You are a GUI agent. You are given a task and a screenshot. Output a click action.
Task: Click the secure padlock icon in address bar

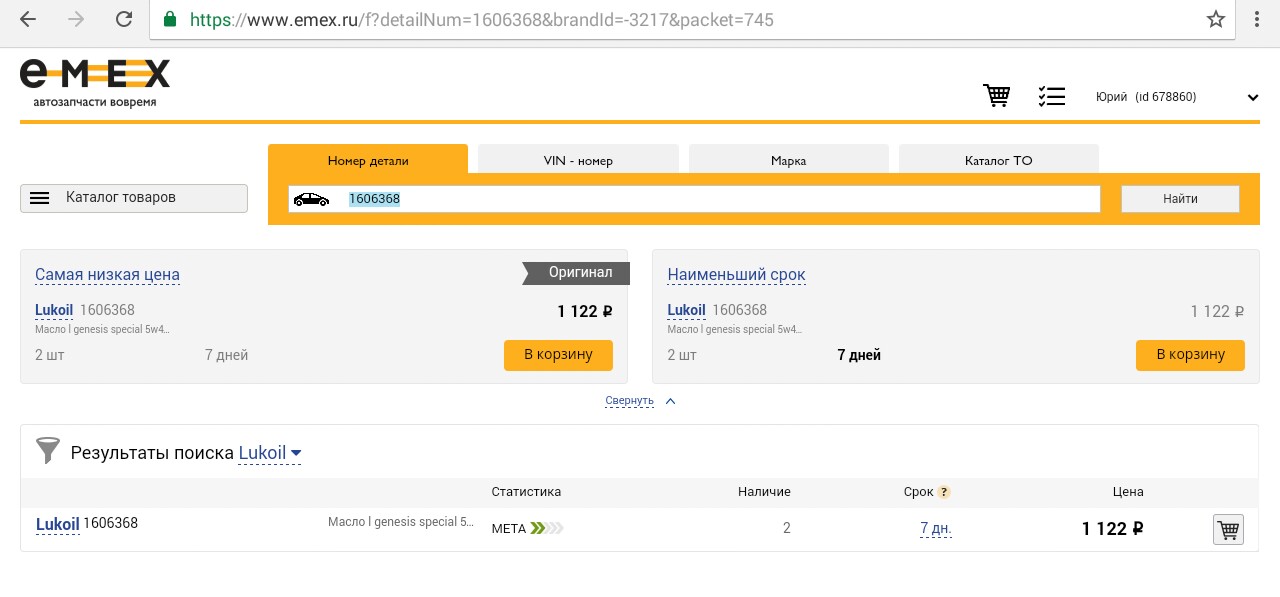point(169,19)
